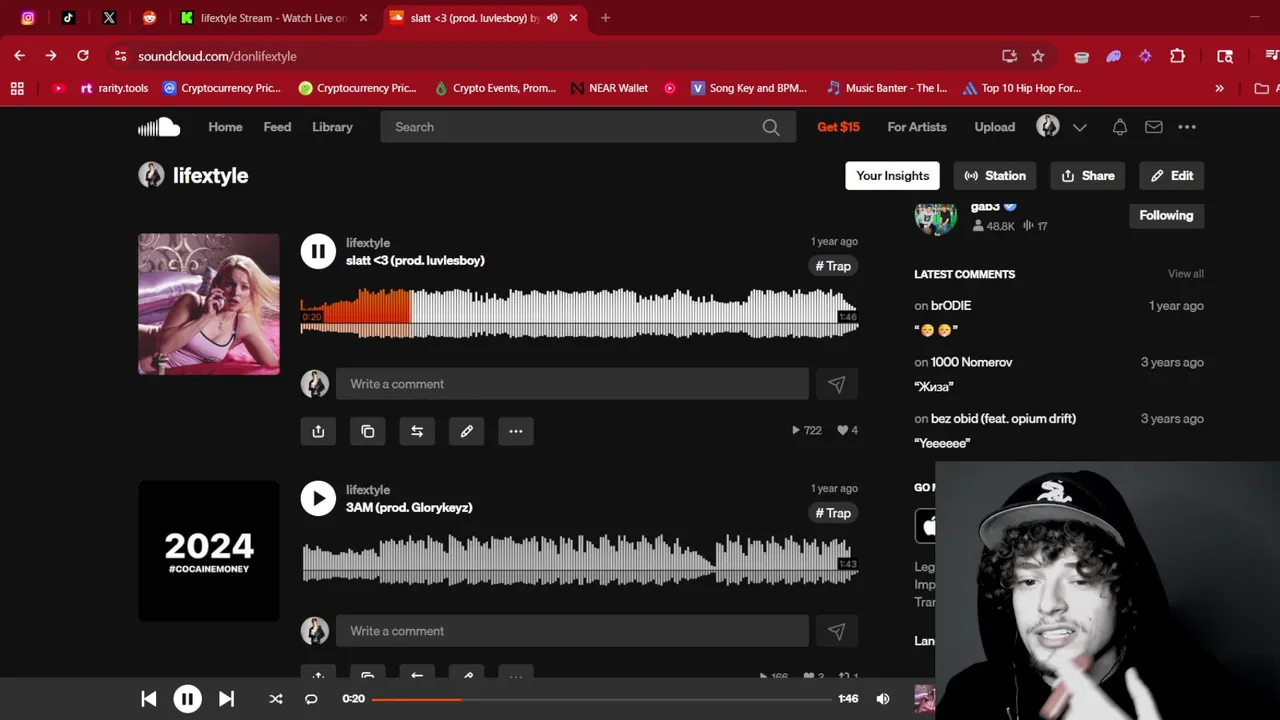The width and height of the screenshot is (1280, 720).
Task: Share the lifextyle profile
Action: click(1088, 175)
